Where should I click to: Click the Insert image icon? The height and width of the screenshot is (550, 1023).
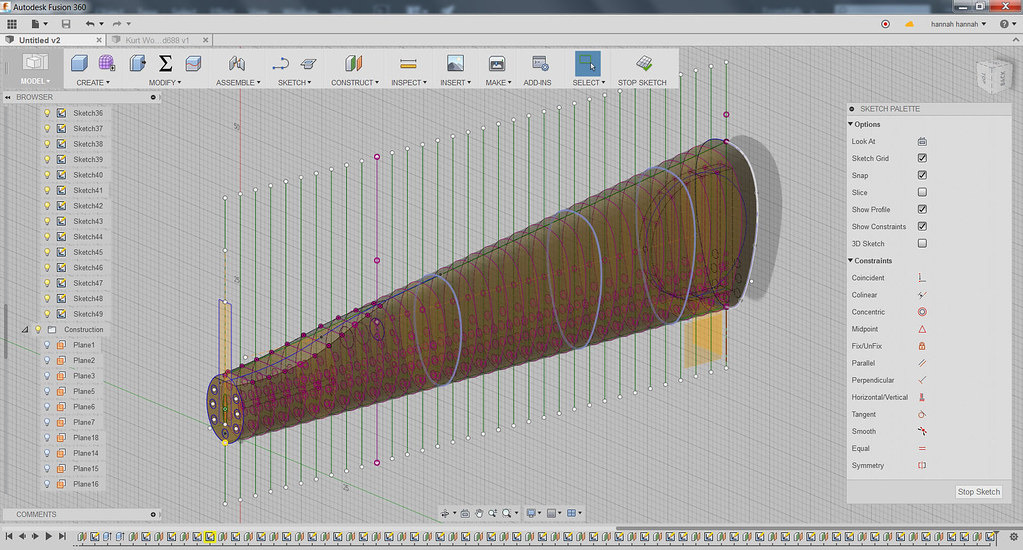pyautogui.click(x=455, y=63)
